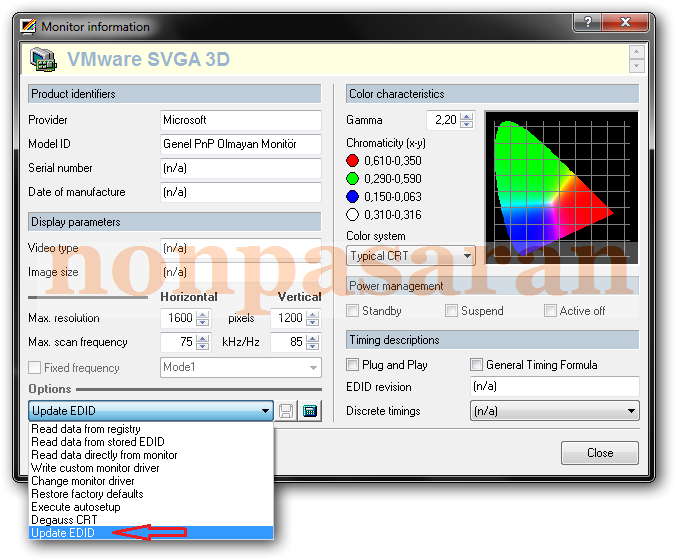Click the save (floppy disk) icon in Options
Viewport: 676px width, 560px height.
pos(286,410)
